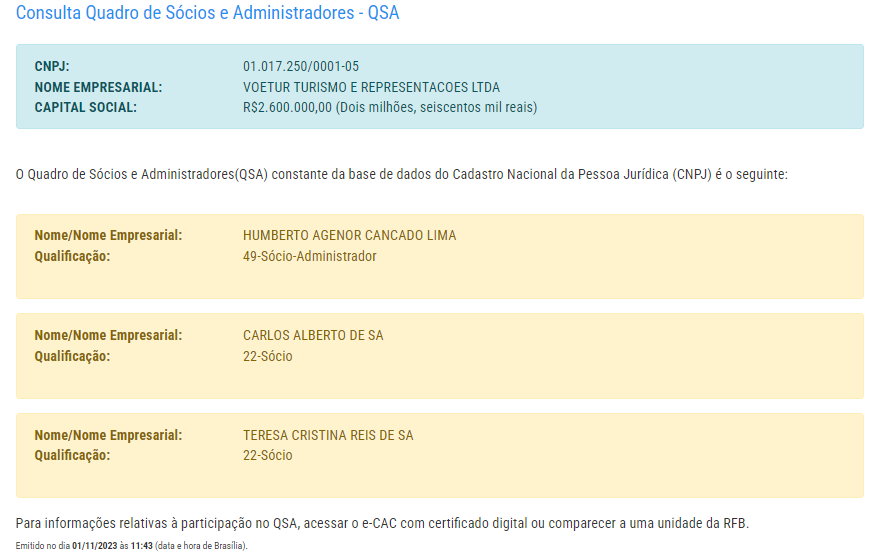Click the first Nome/Nome Empresarial label

108,235
